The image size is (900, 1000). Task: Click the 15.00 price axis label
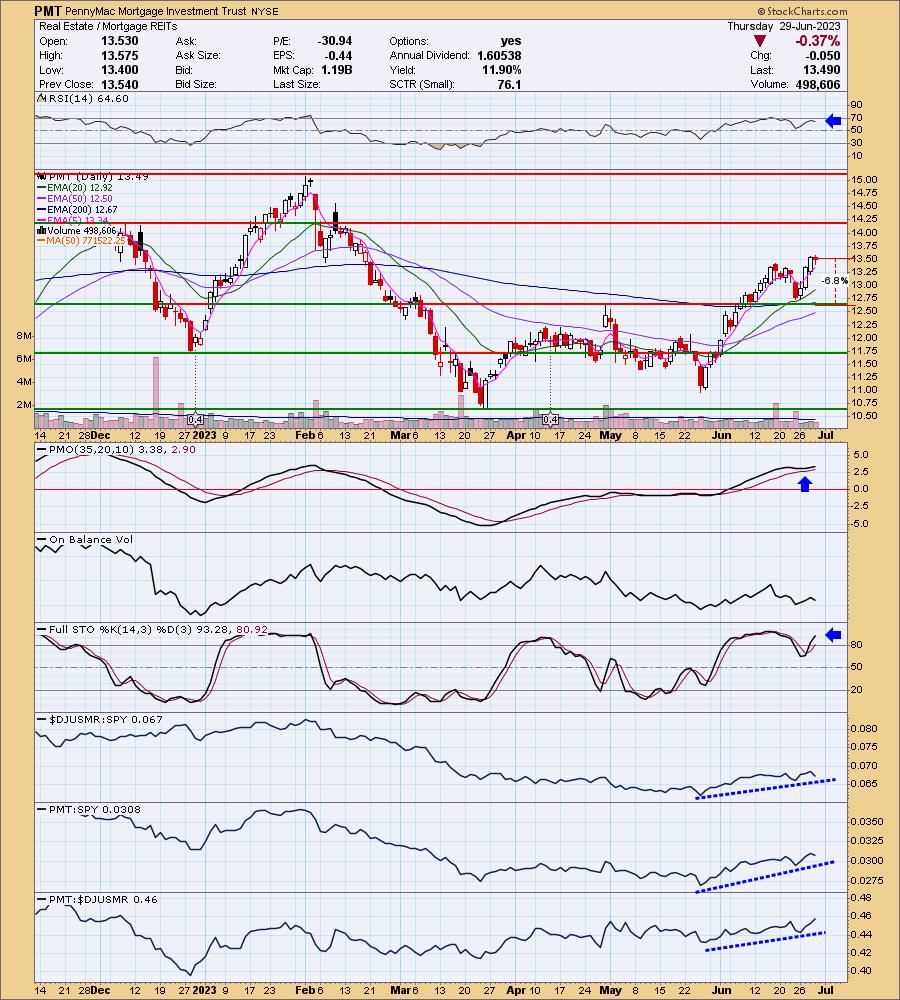click(x=863, y=180)
